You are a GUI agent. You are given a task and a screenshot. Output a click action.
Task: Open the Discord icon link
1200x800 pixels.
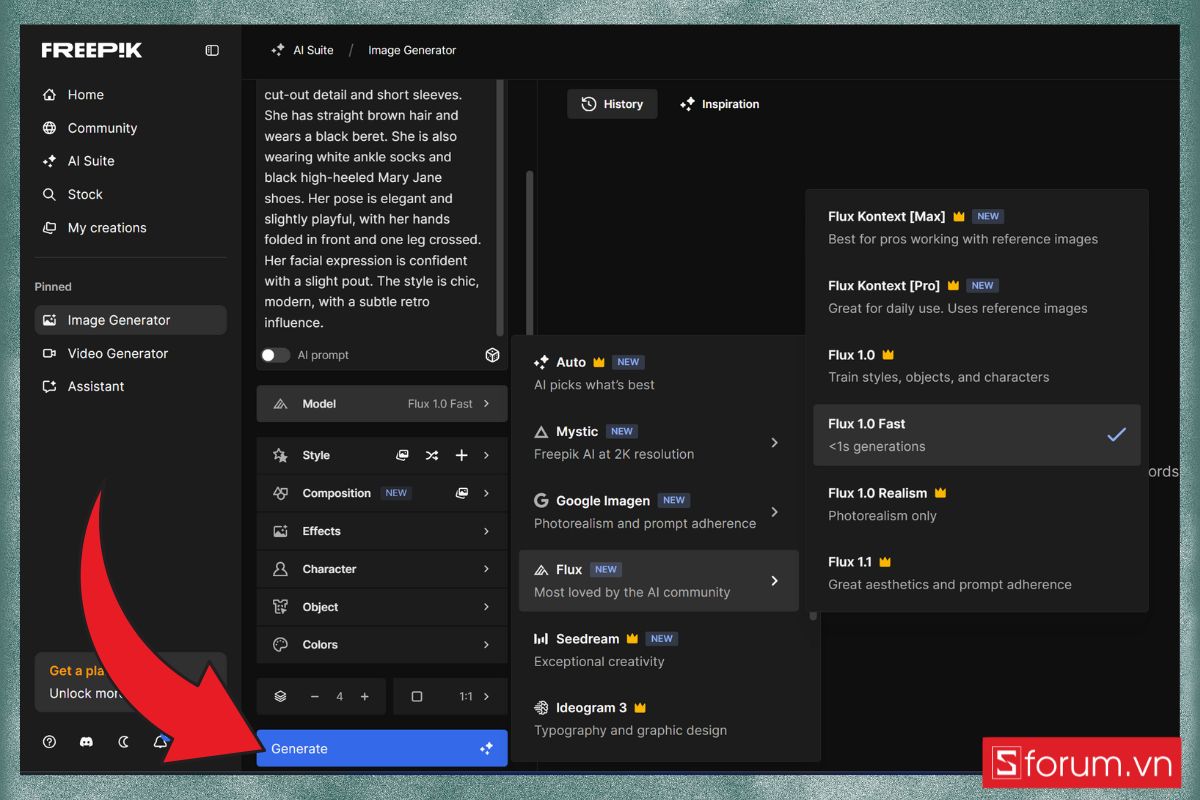point(86,742)
